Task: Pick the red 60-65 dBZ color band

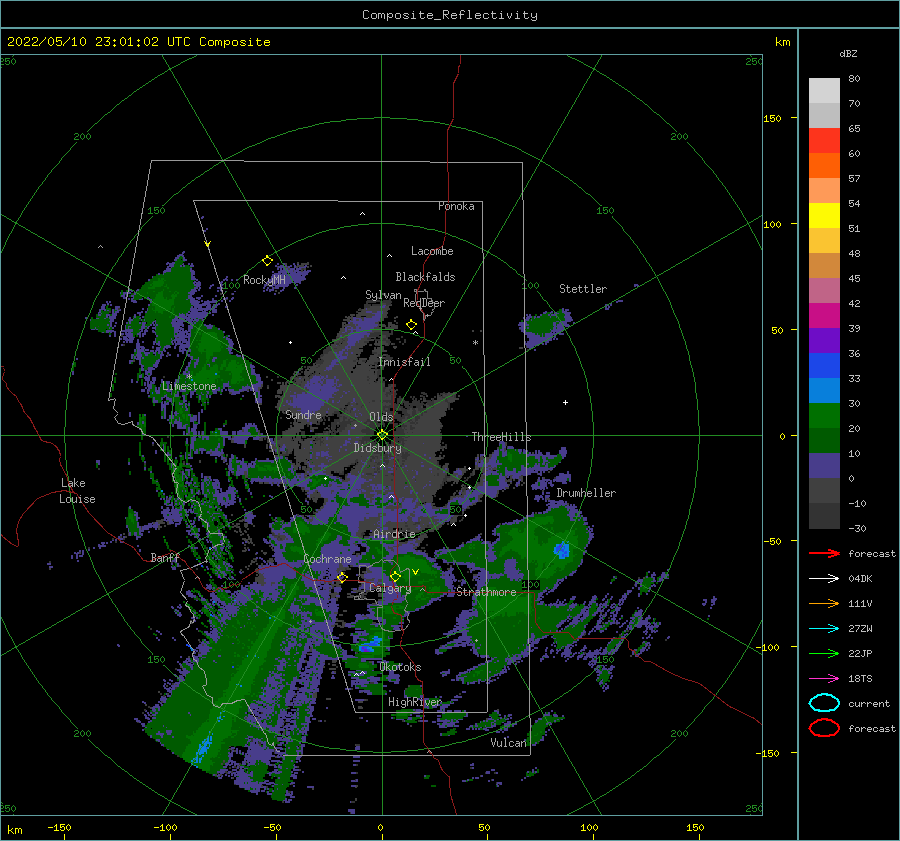Action: (x=824, y=140)
